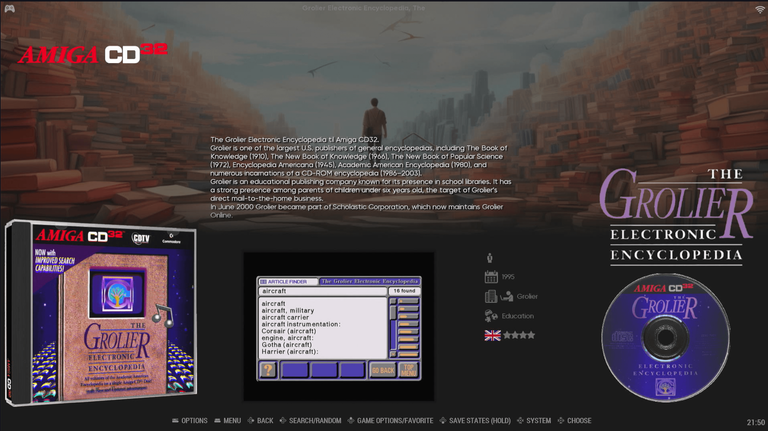The image size is (768, 431).
Task: Open OPTIONS from the bottom help bar
Action: tap(190, 421)
